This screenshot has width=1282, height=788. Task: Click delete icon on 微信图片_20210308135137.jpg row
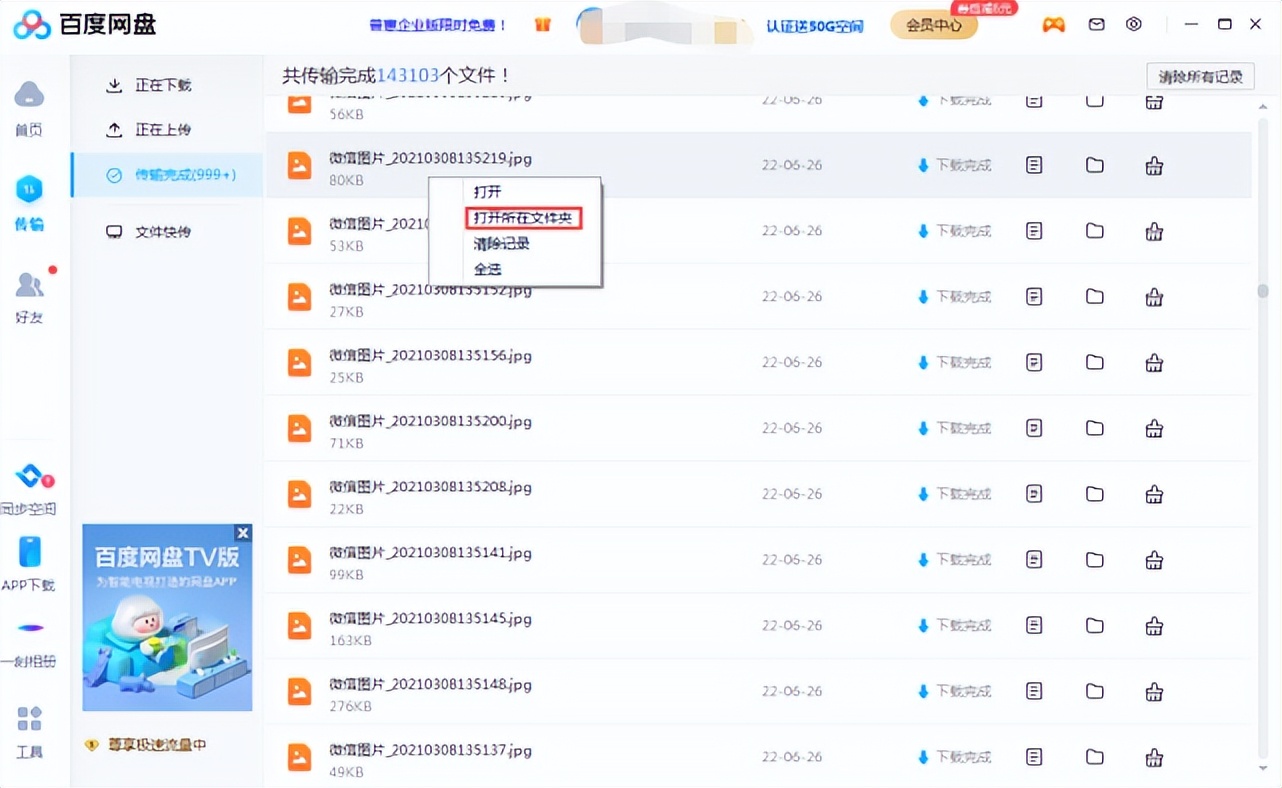click(1154, 757)
